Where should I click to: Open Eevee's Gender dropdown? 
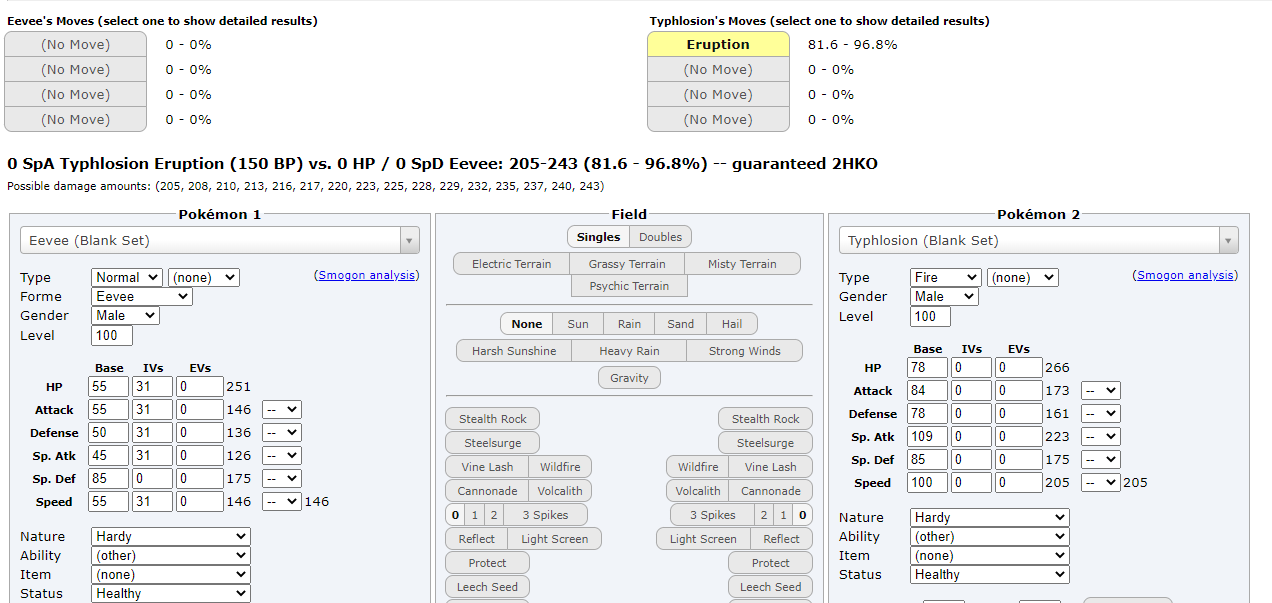tap(125, 316)
